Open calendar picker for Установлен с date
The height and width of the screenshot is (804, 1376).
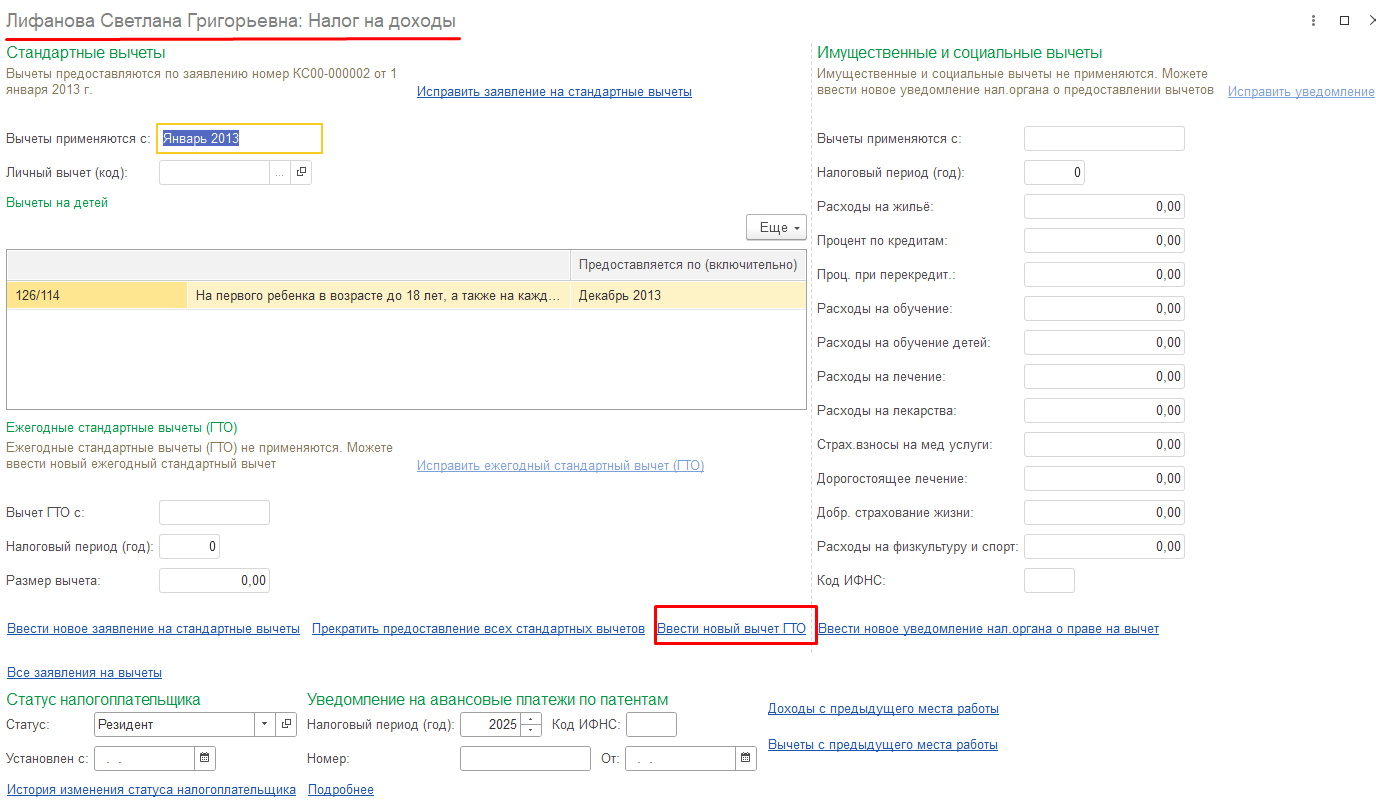coord(204,759)
